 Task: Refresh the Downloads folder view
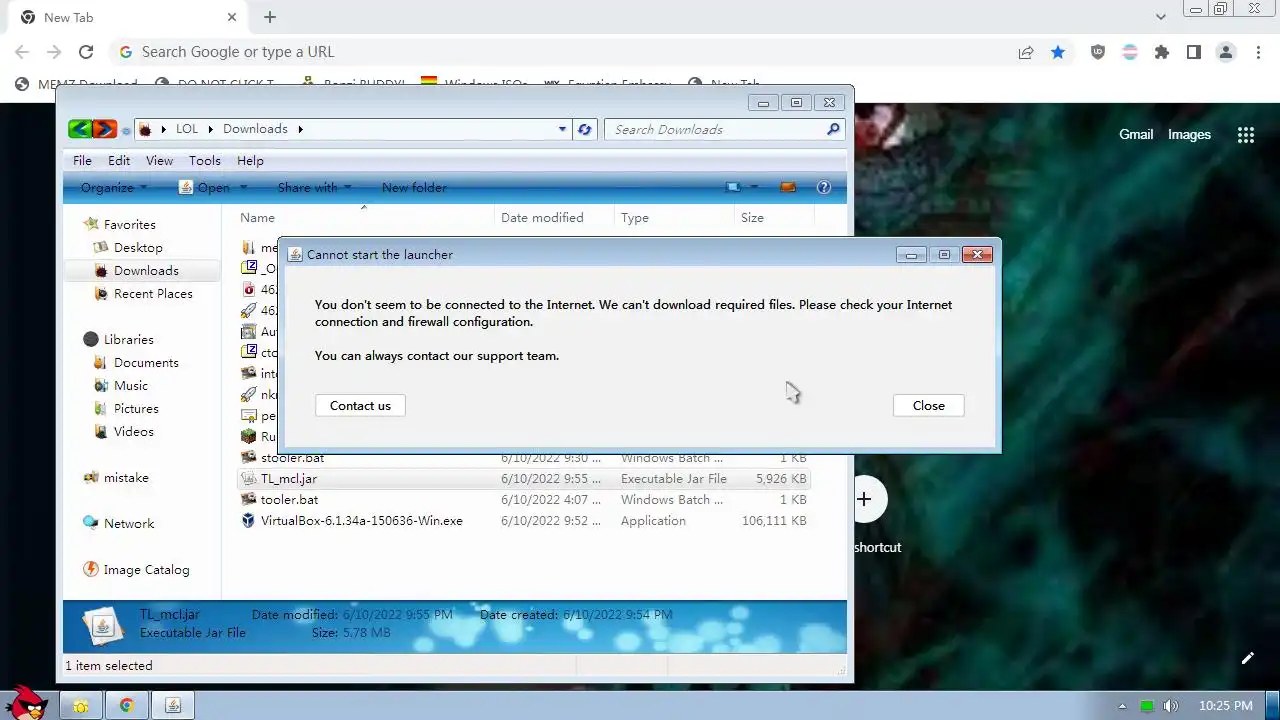point(585,129)
